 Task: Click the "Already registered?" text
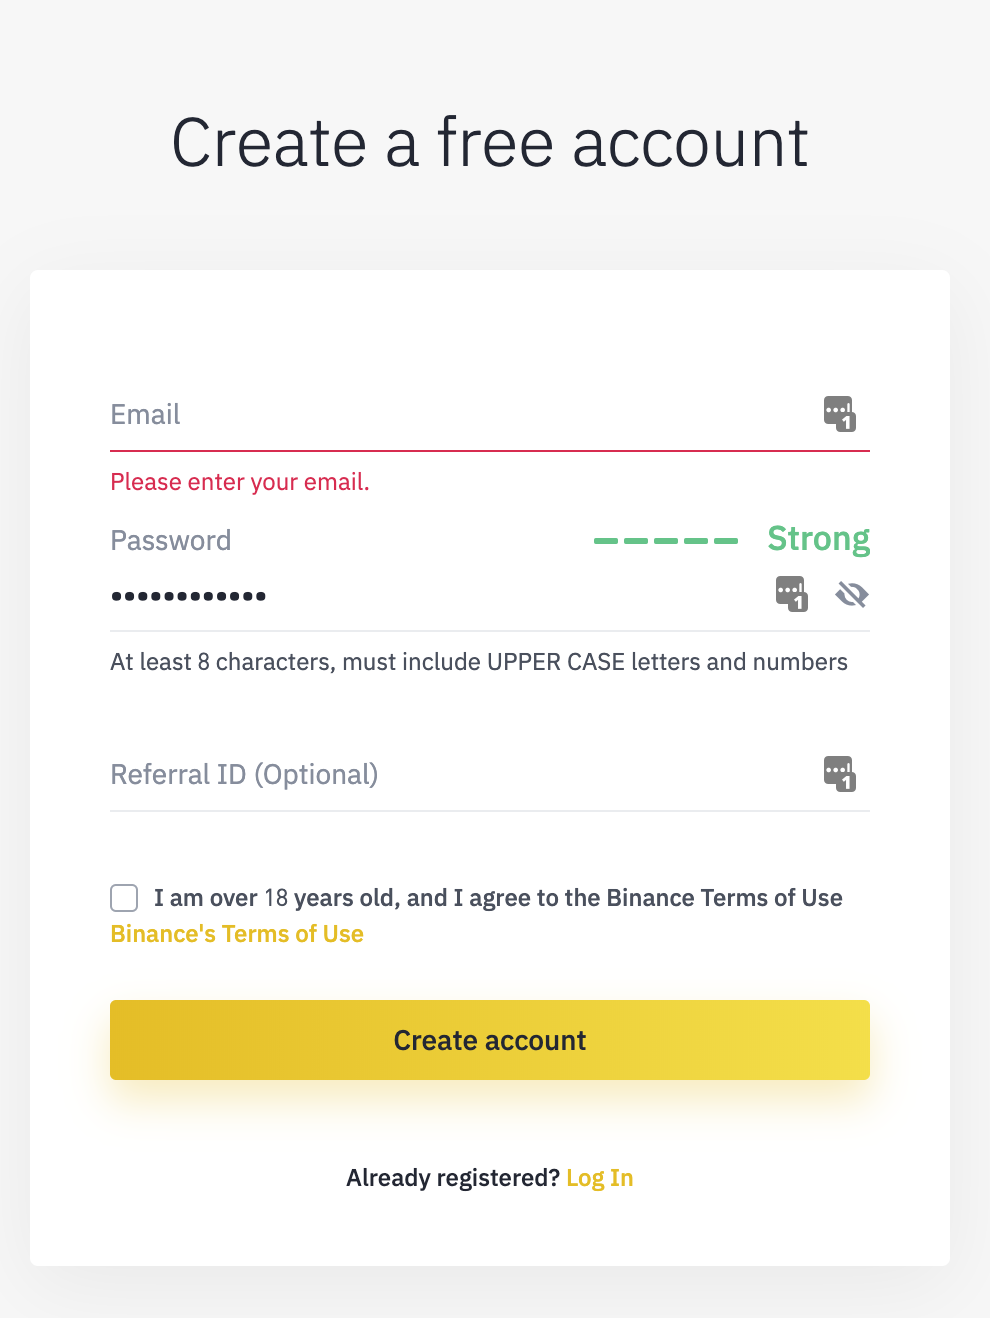[452, 1178]
